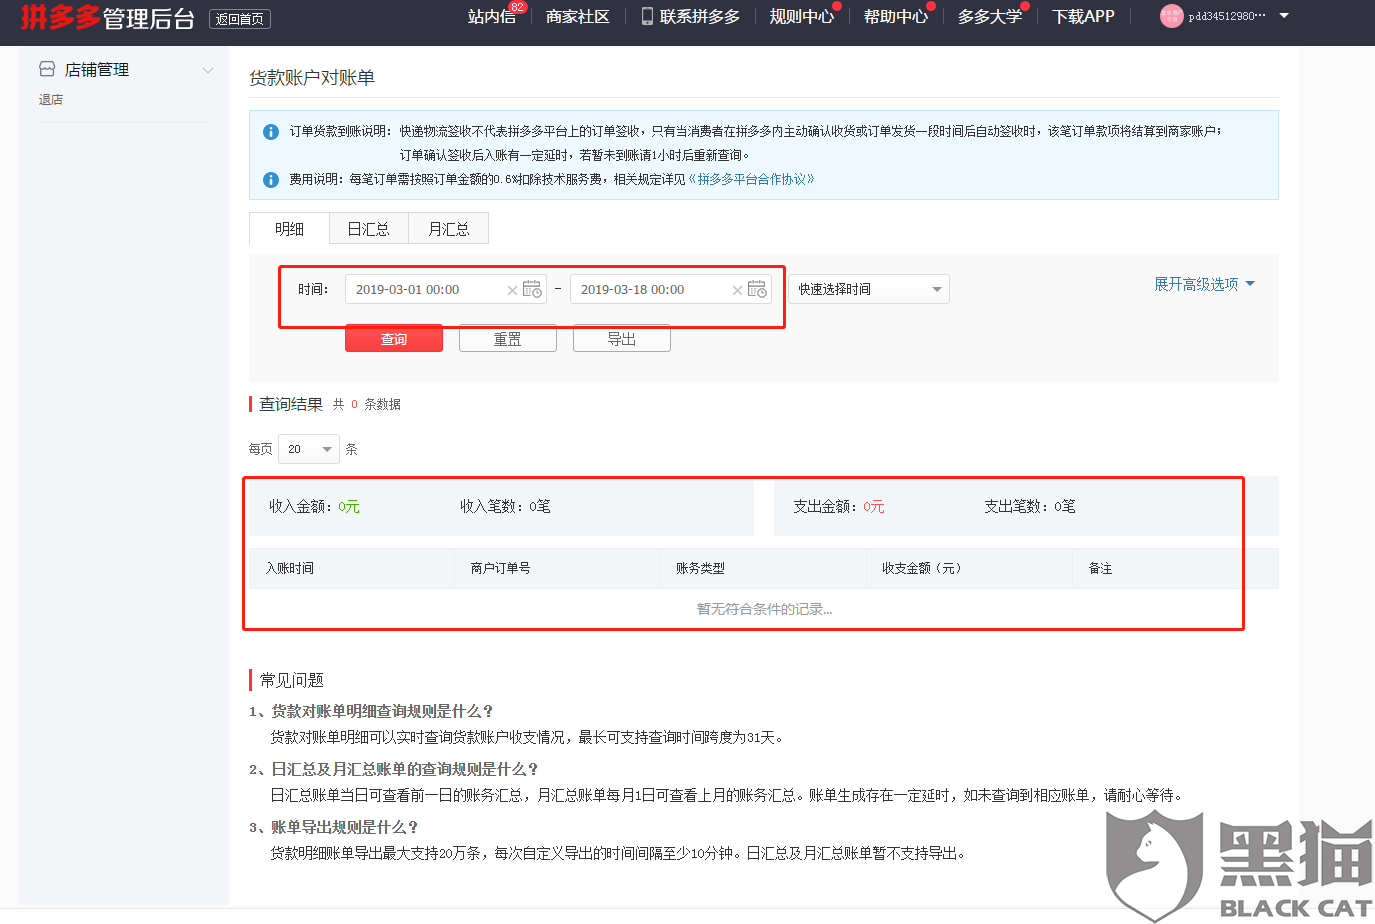Switch to the 明细 tab
1375x924 pixels.
pyautogui.click(x=289, y=229)
